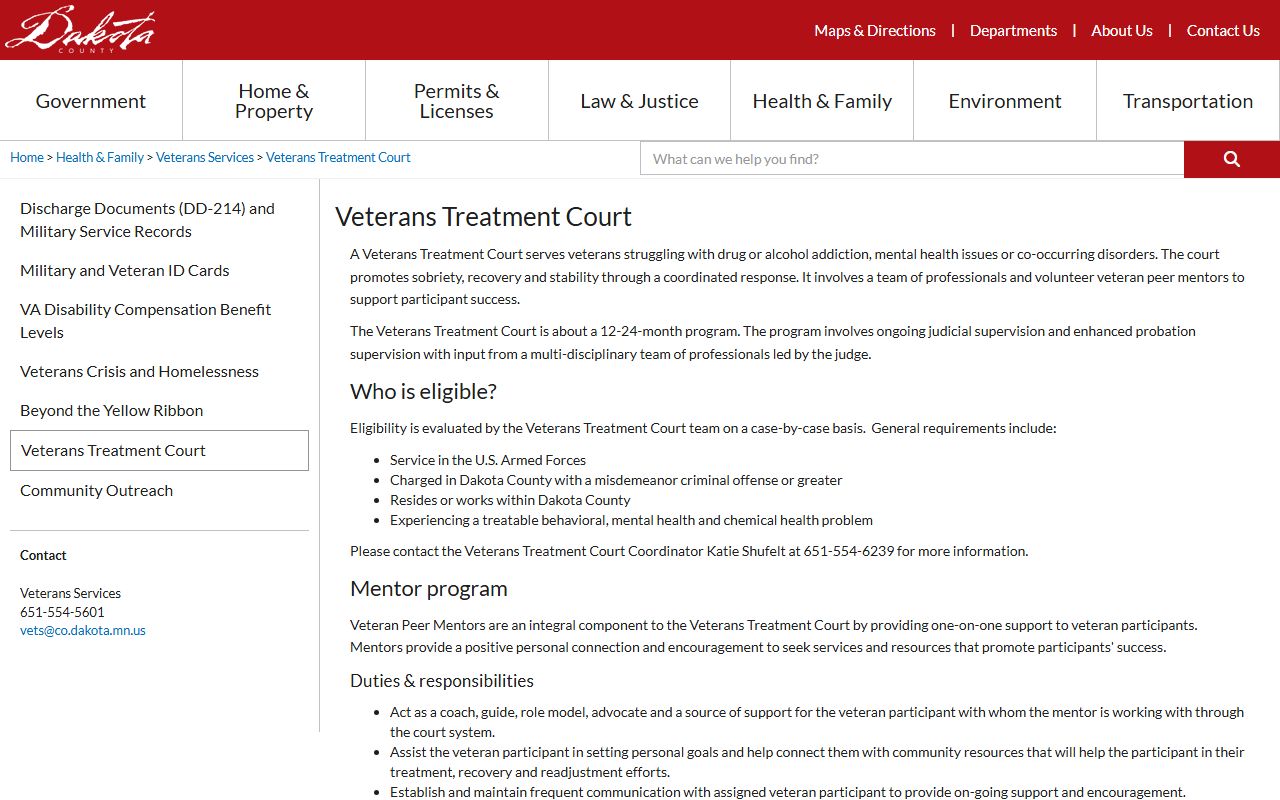Open the Health & Family menu
This screenshot has height=800, width=1280.
coord(822,100)
